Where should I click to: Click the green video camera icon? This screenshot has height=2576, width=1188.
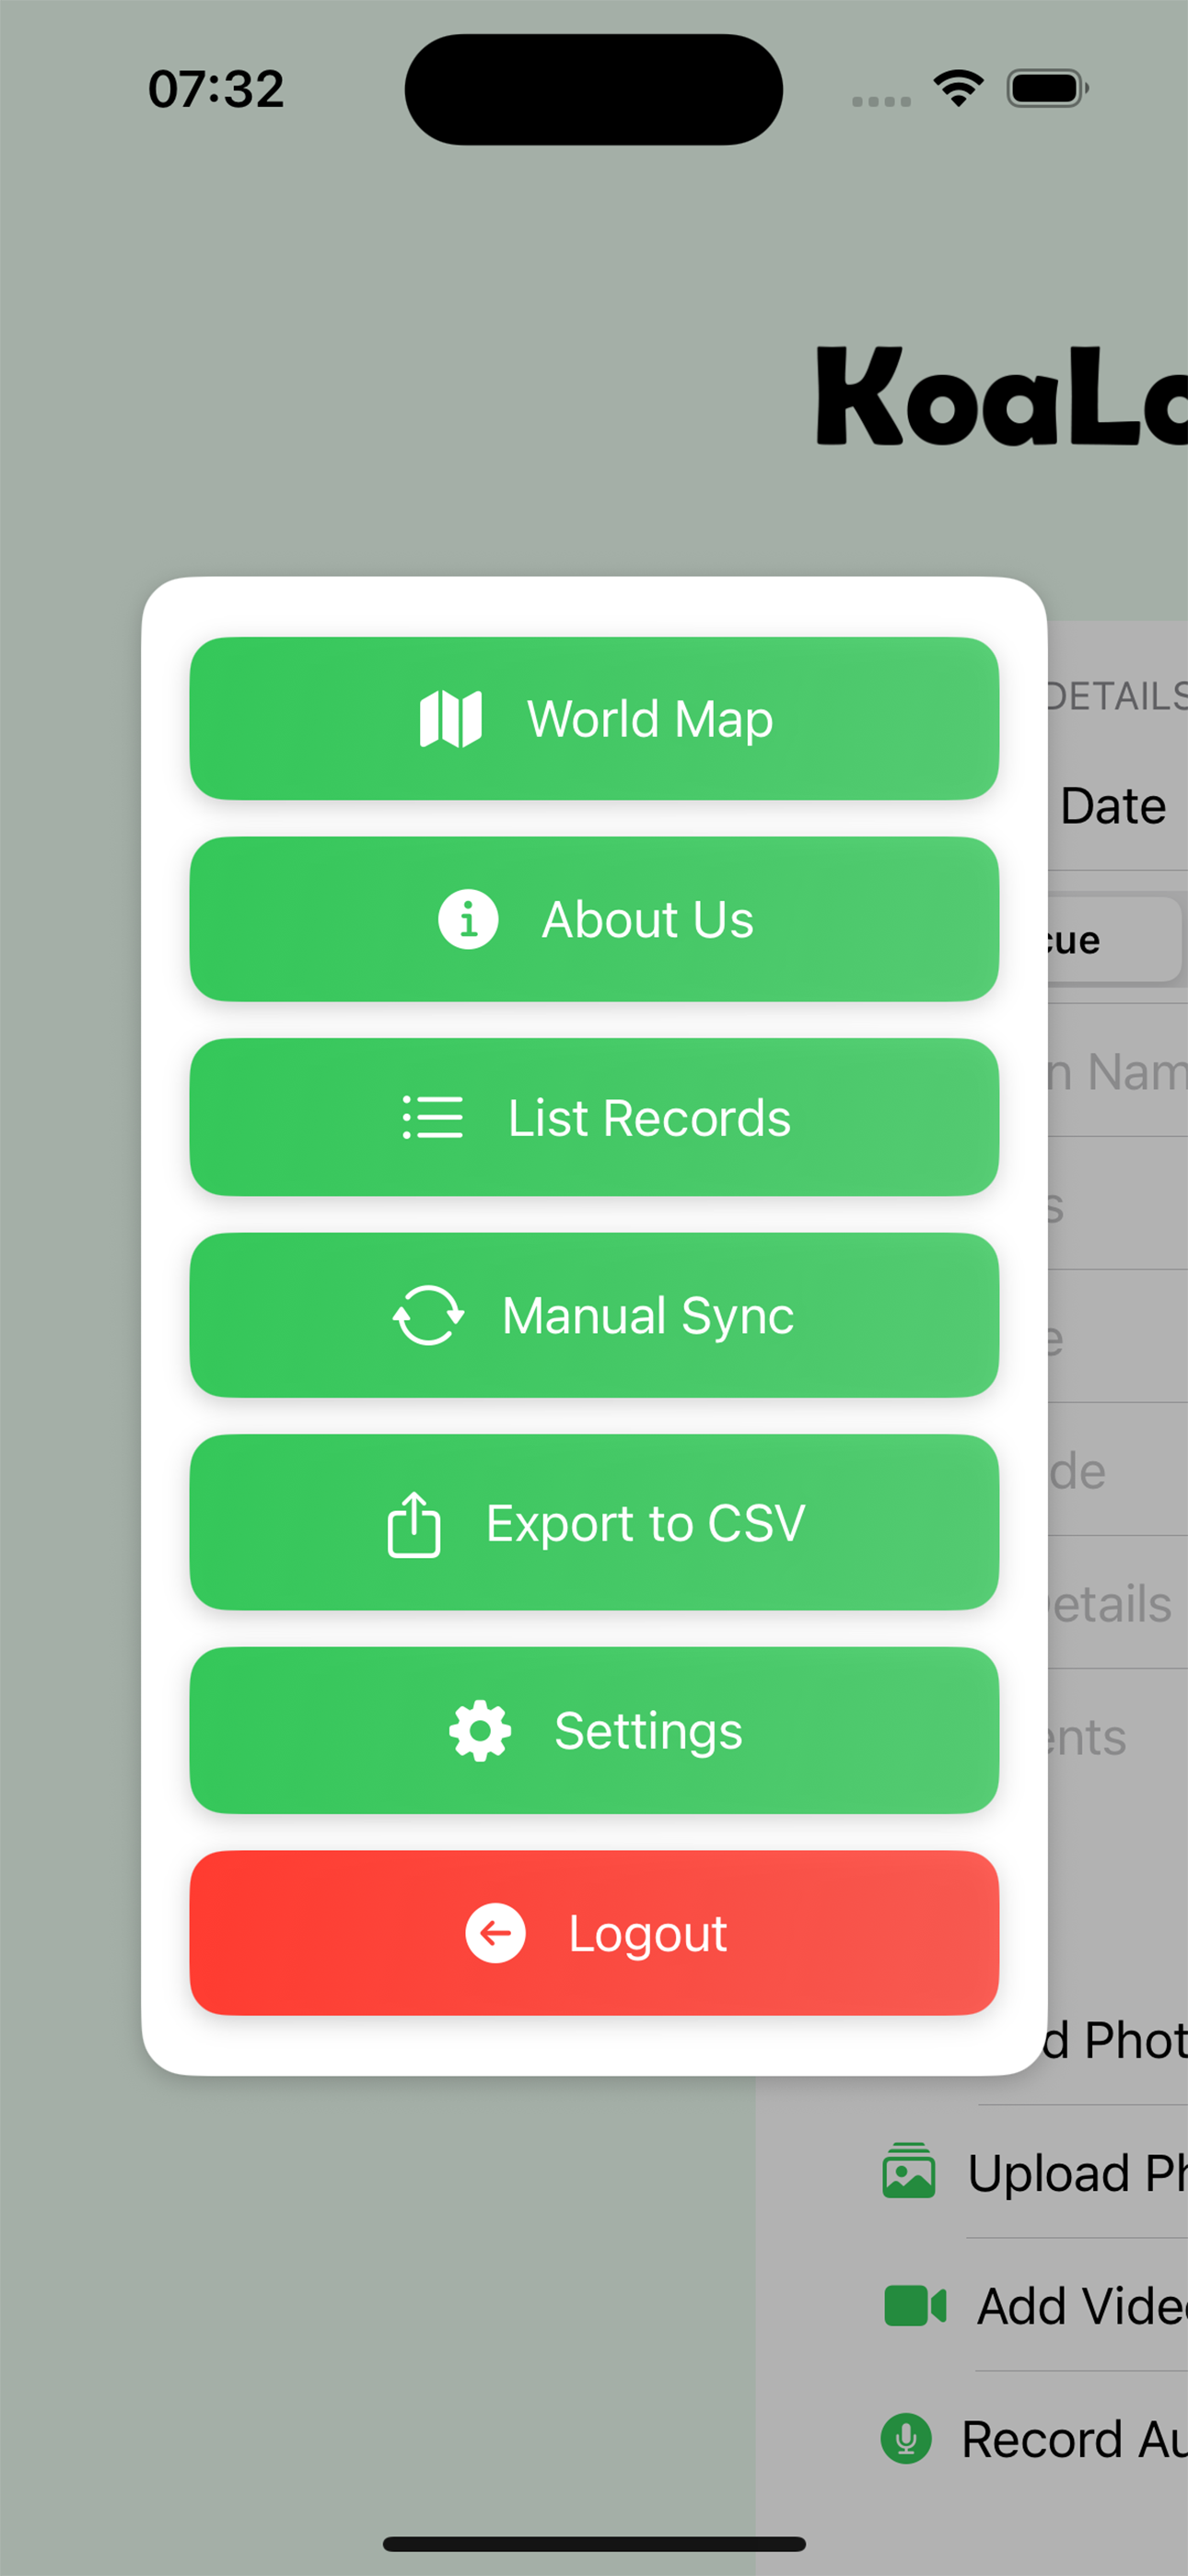915,2306
